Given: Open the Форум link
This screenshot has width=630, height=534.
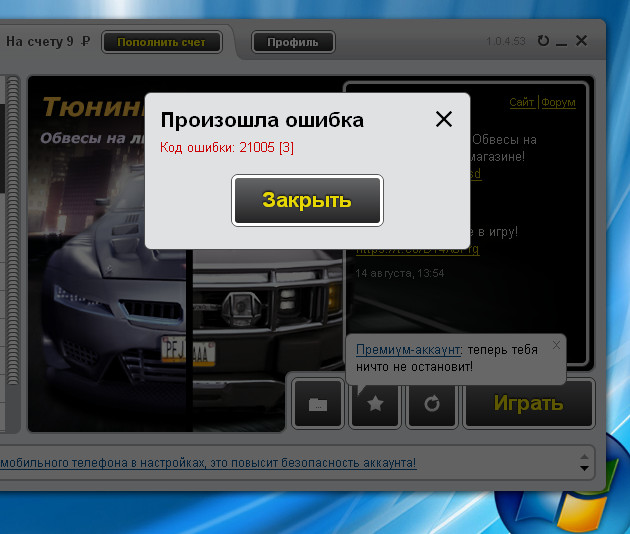Looking at the screenshot, I should click(558, 102).
